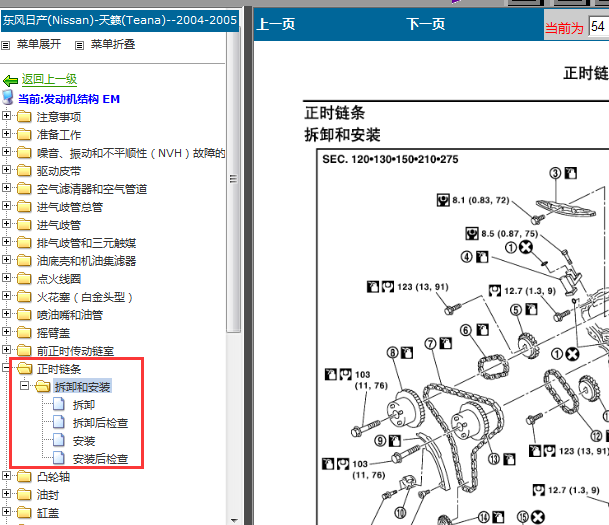
Task: Click the 东风日产(Nissan)-天籁(Teana) title bar text
Action: pyautogui.click(x=120, y=20)
